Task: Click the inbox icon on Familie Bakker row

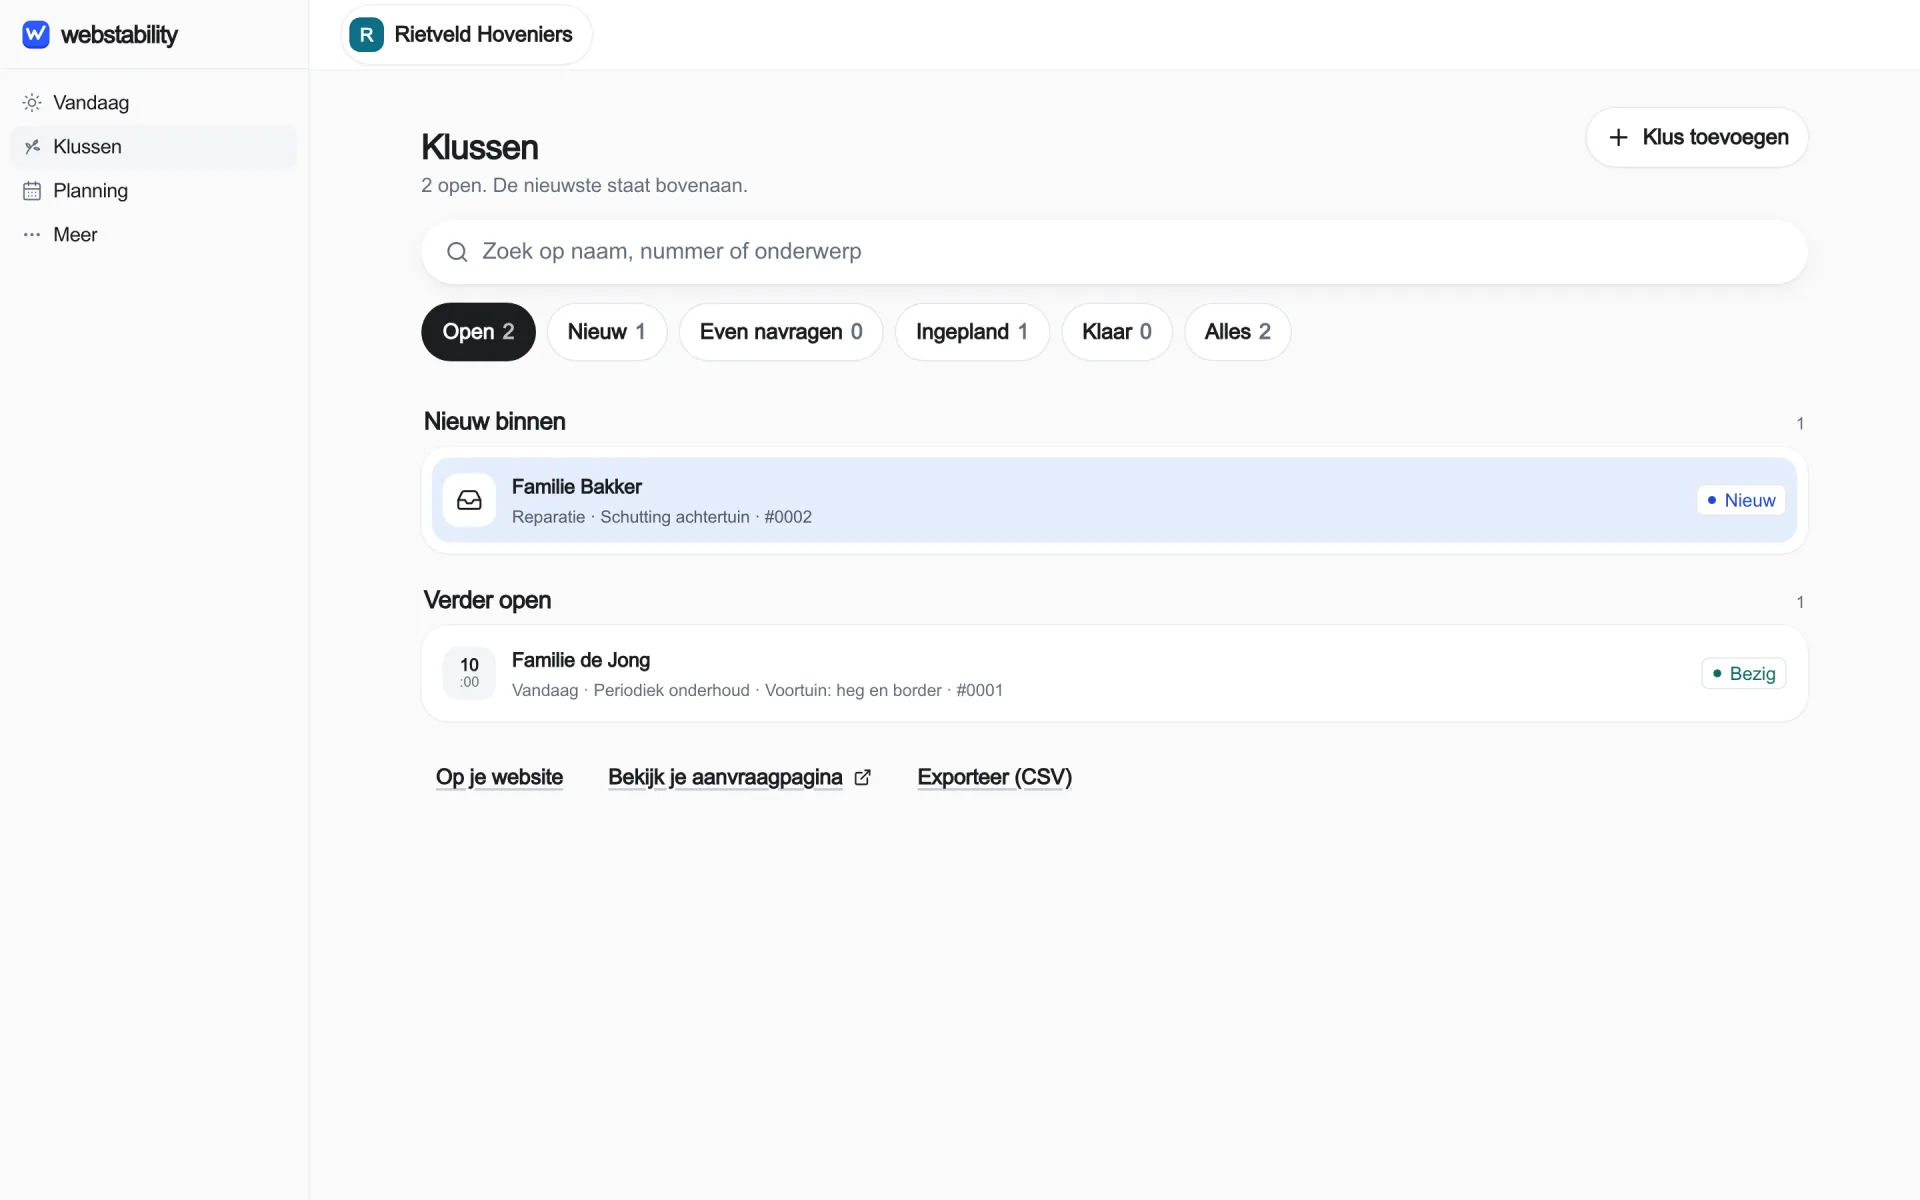Action: coord(469,500)
